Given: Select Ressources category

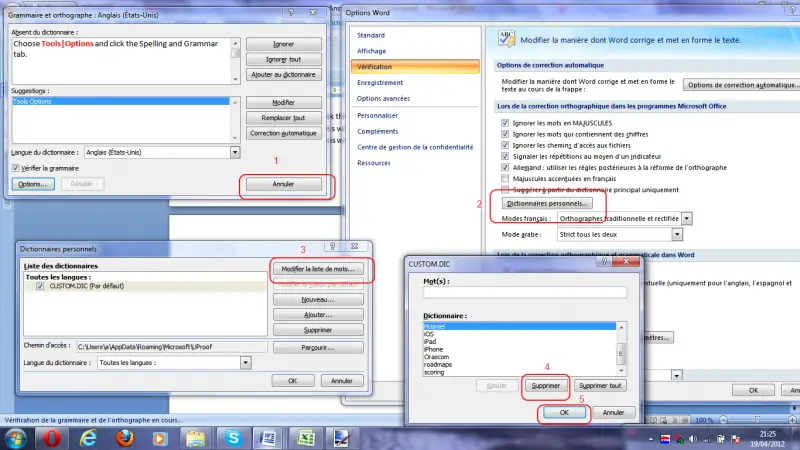Looking at the screenshot, I should tap(373, 163).
